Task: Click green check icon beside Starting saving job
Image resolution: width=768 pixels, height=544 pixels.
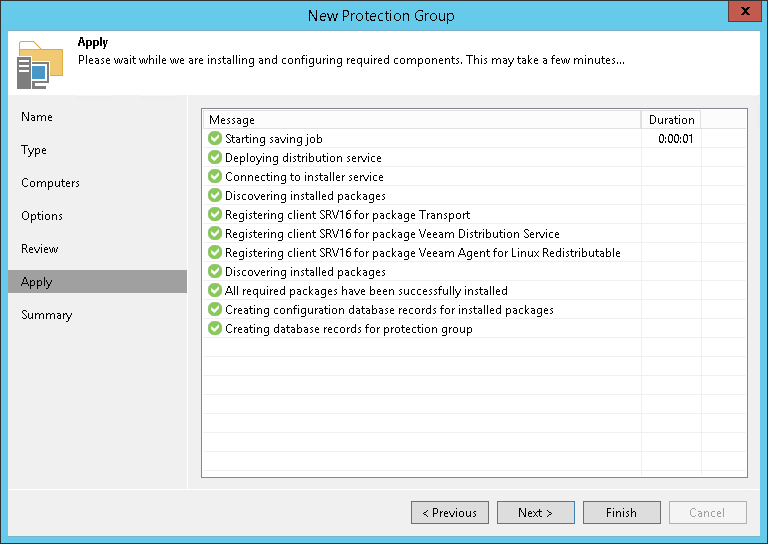Action: 215,139
